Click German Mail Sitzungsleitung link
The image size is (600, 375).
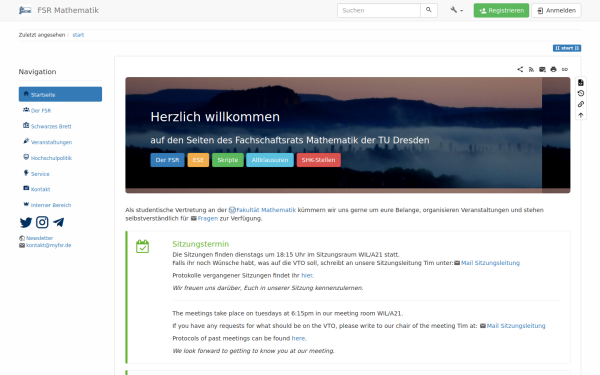point(490,263)
